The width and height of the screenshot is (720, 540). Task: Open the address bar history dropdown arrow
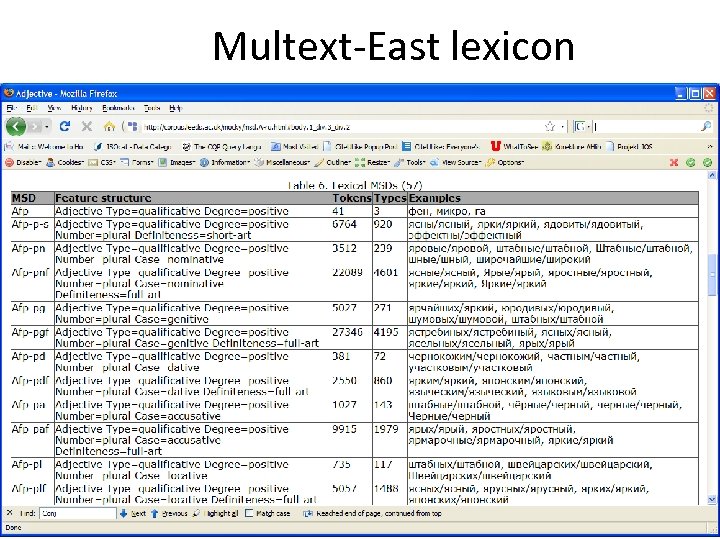coord(562,127)
